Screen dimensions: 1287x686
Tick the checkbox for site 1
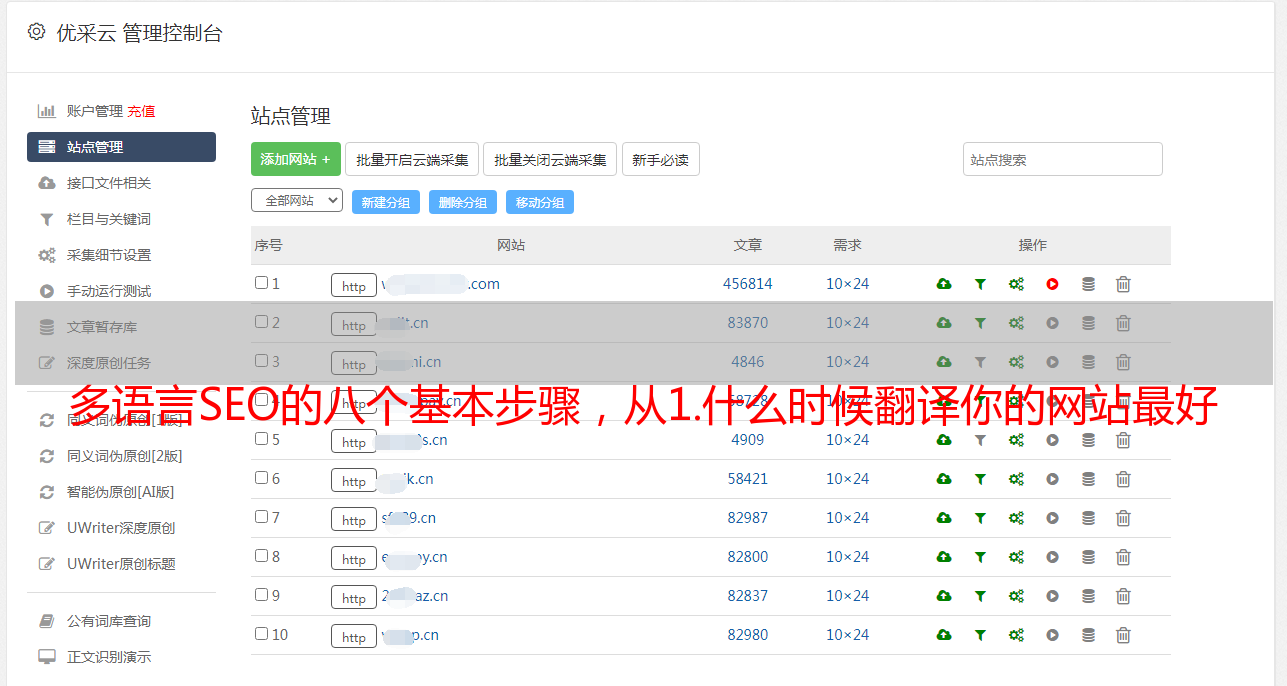point(261,283)
